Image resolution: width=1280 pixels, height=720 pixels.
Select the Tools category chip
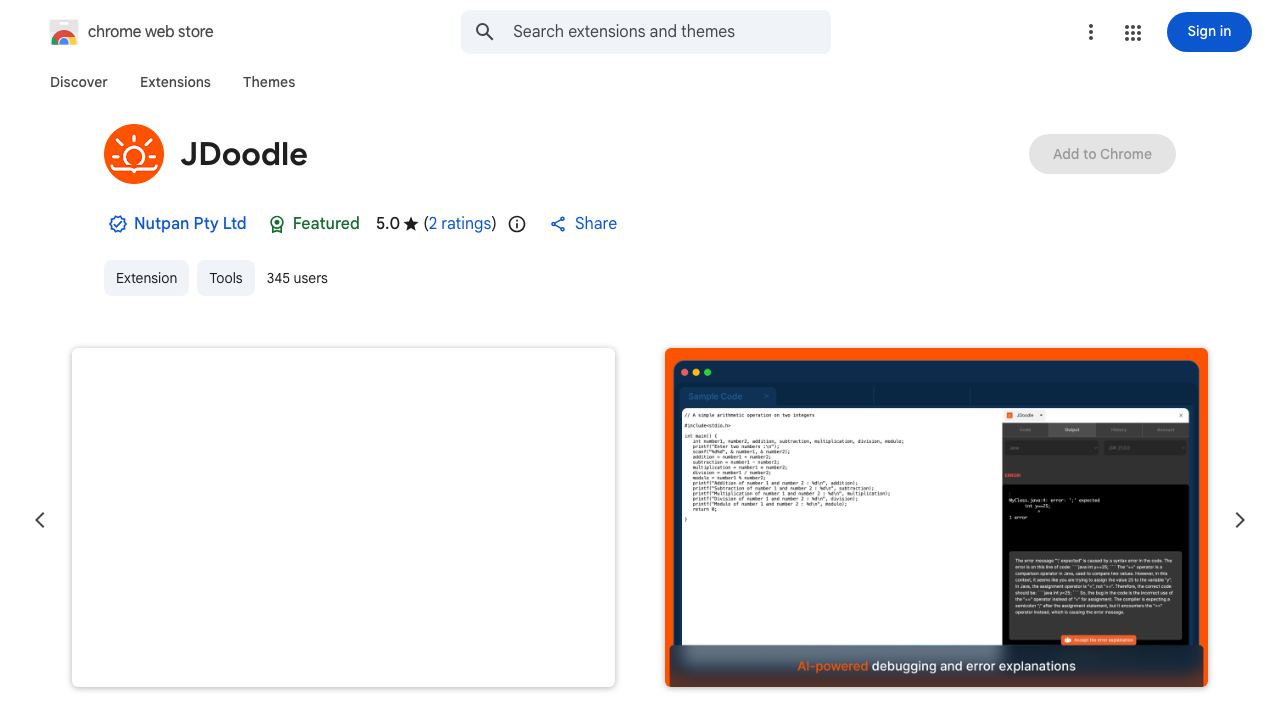point(226,278)
